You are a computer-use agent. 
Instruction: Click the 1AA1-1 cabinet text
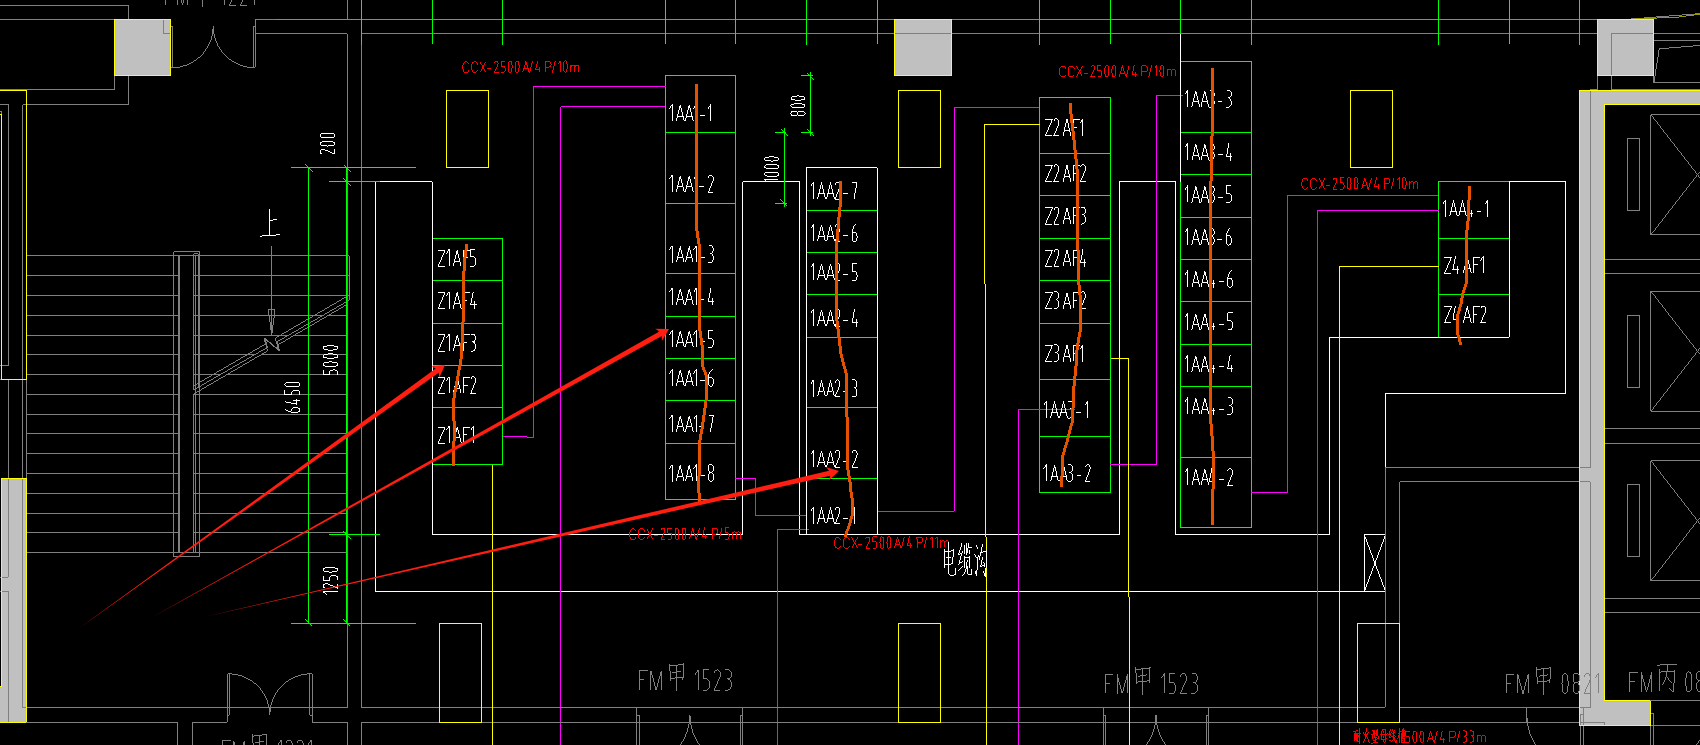click(x=691, y=114)
